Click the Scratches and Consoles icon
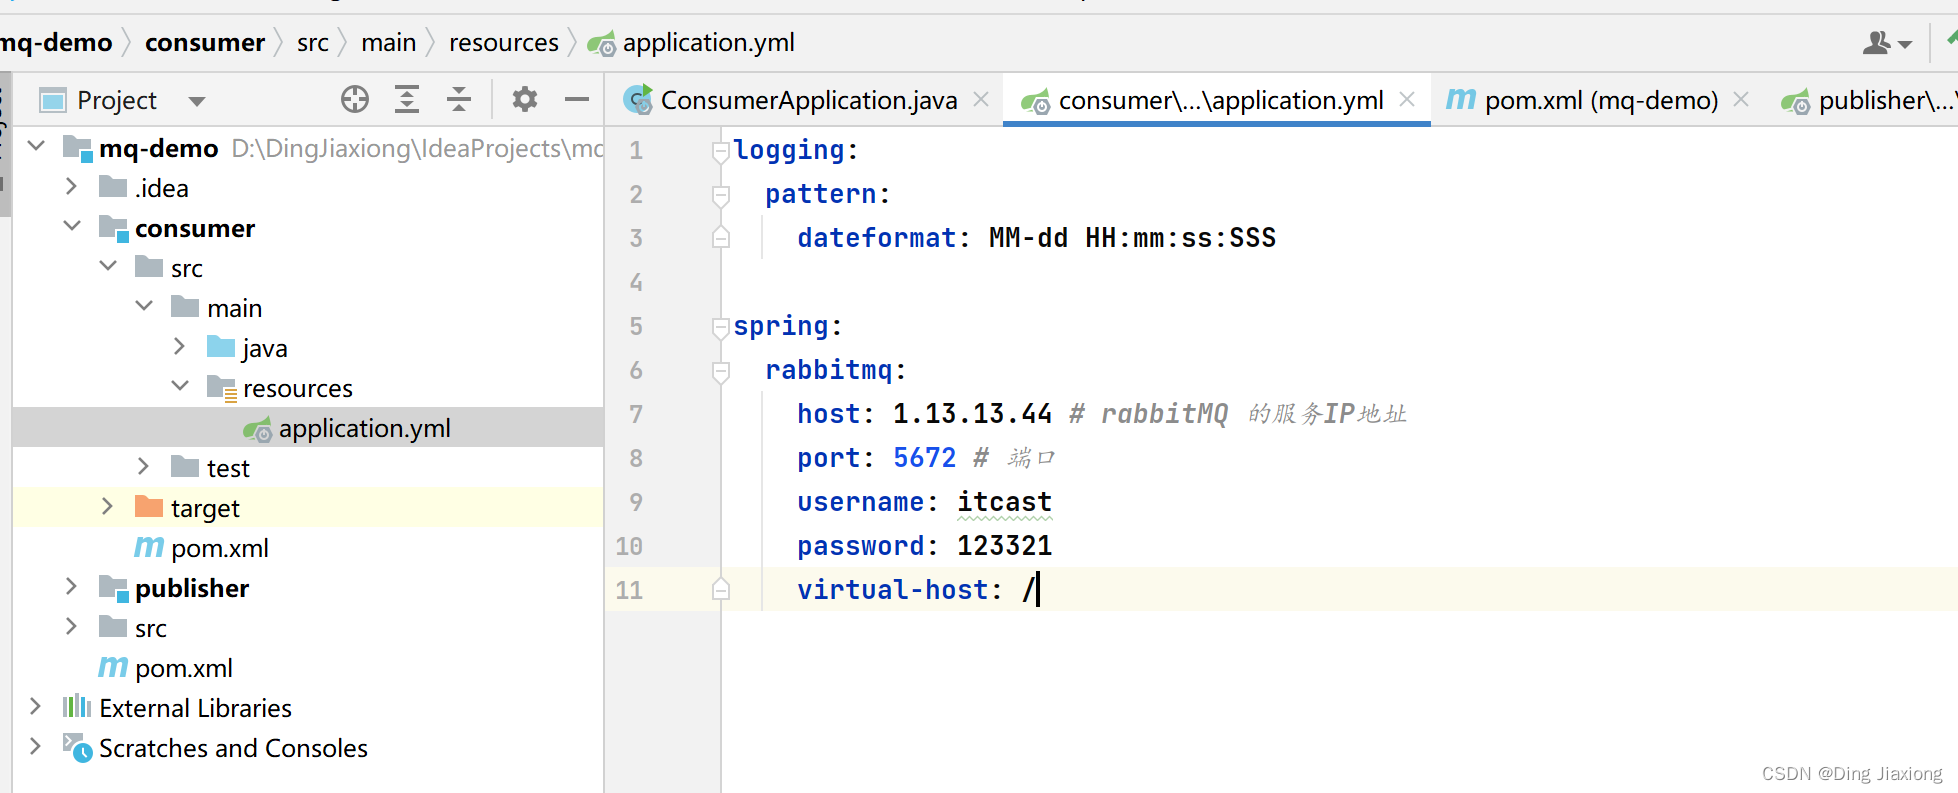This screenshot has width=1958, height=793. [x=77, y=747]
